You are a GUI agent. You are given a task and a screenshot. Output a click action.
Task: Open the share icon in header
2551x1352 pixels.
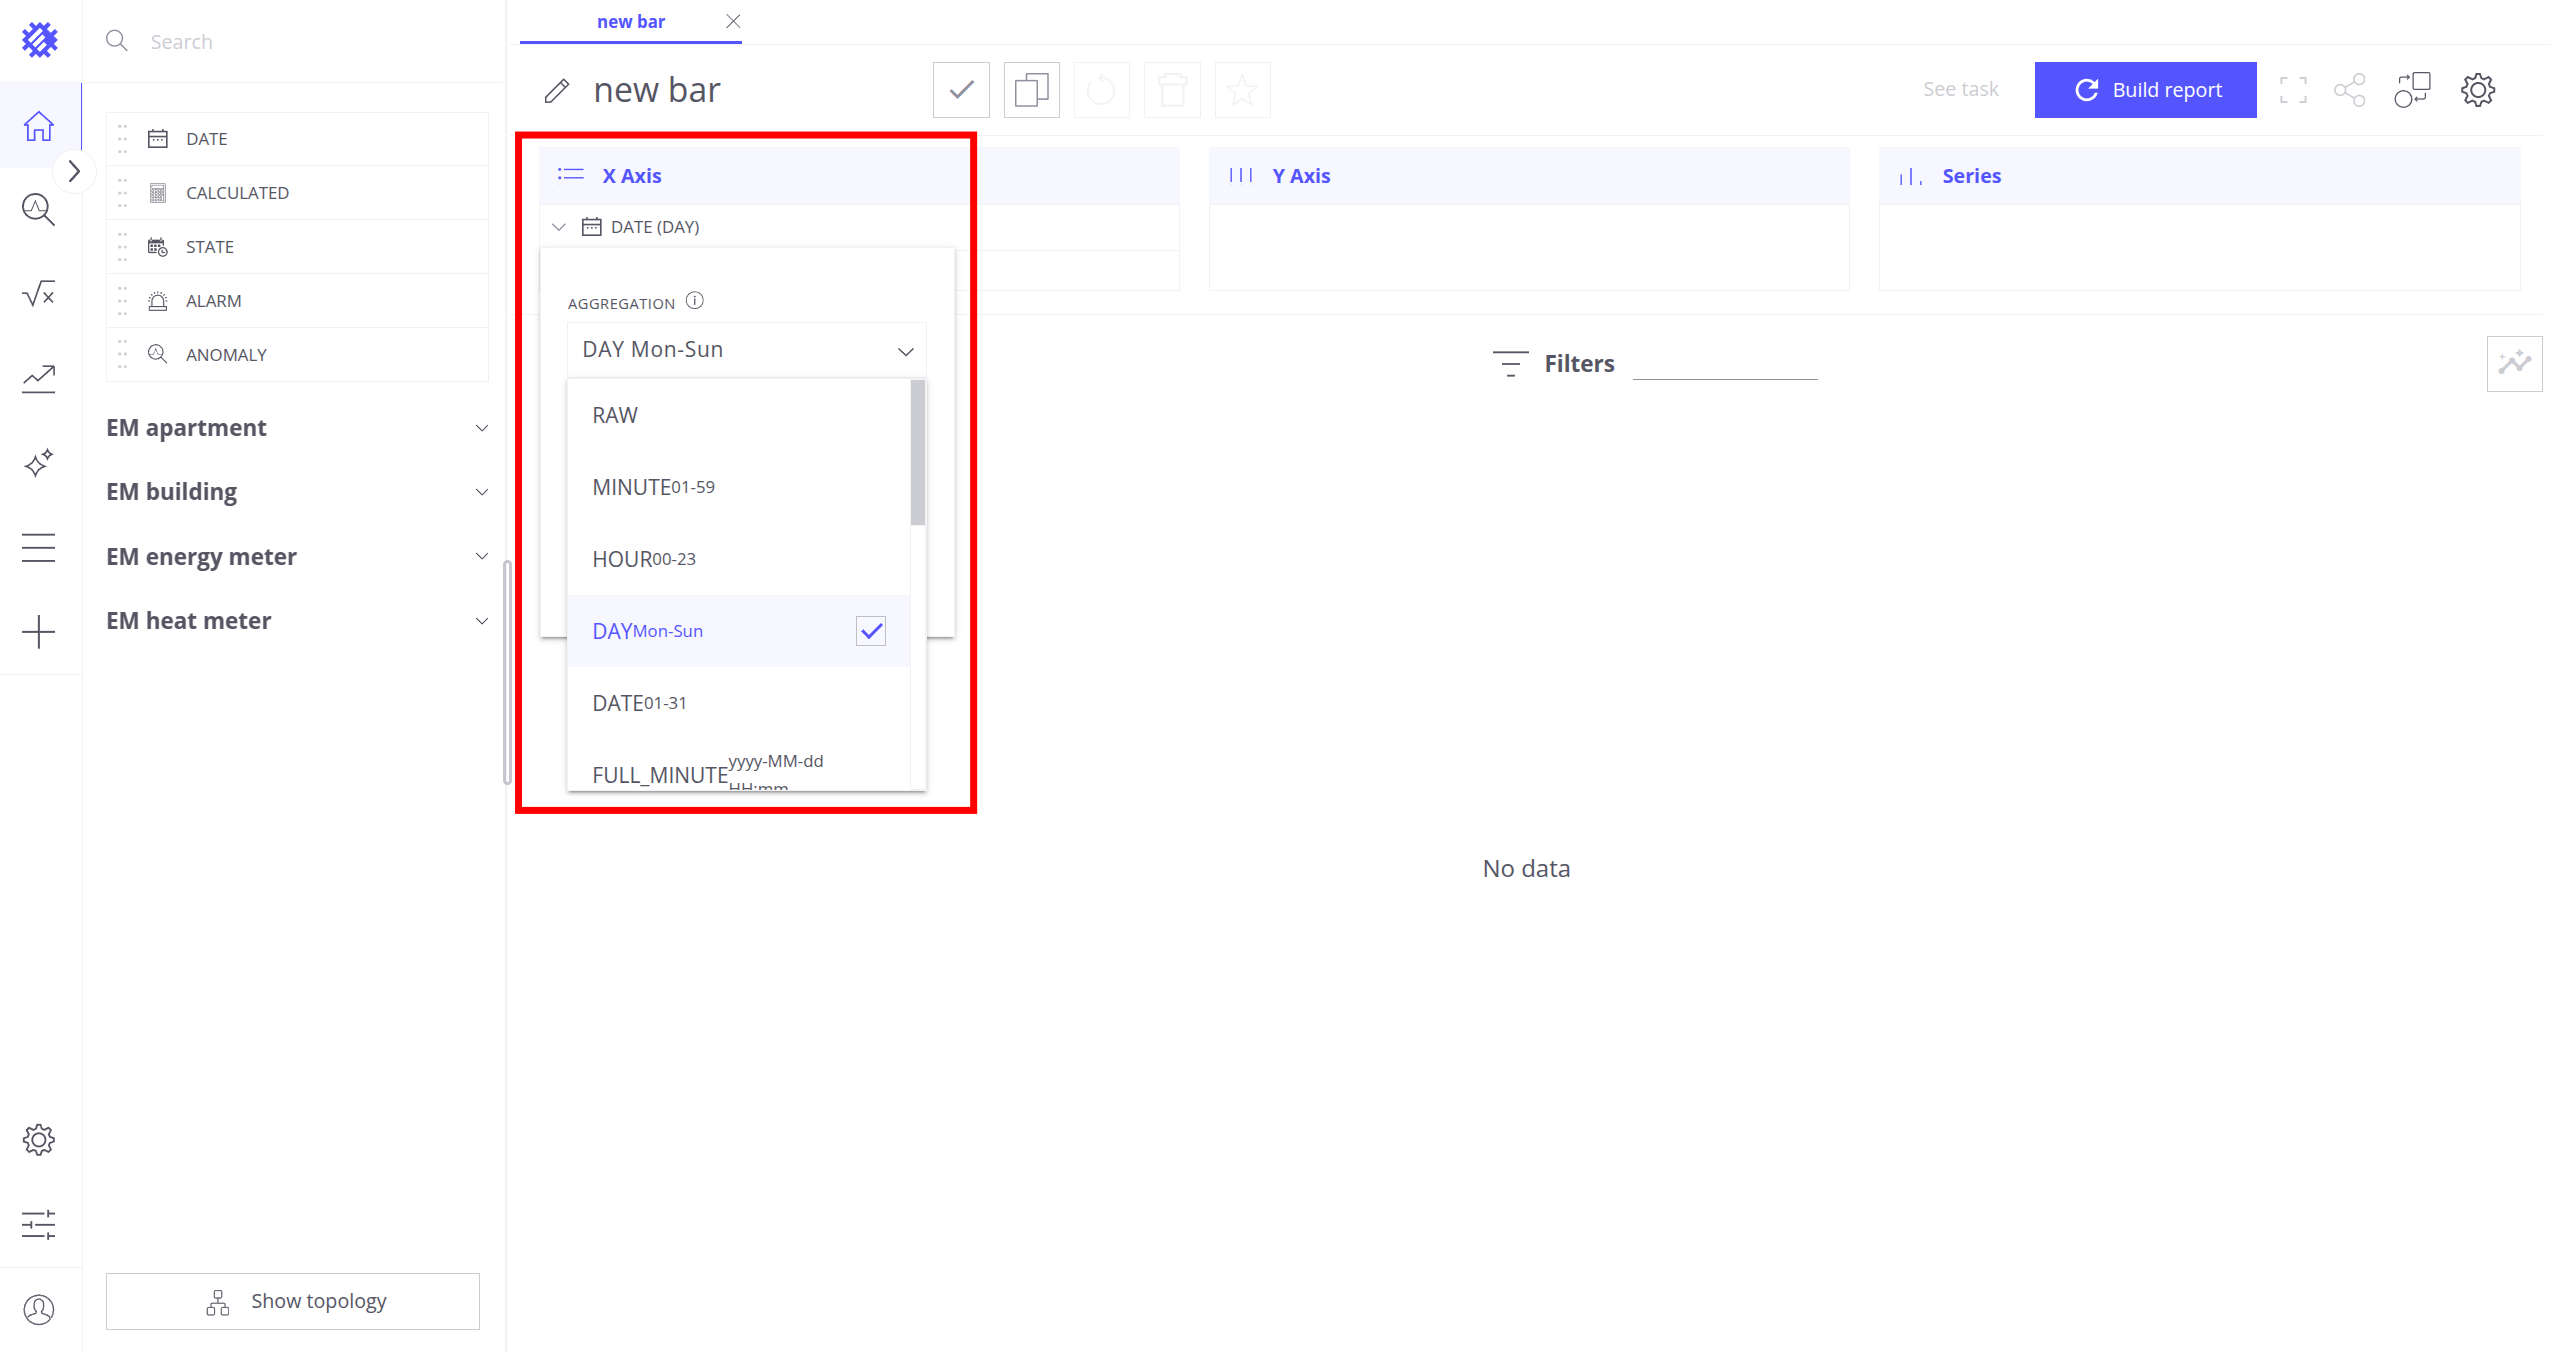pyautogui.click(x=2349, y=90)
